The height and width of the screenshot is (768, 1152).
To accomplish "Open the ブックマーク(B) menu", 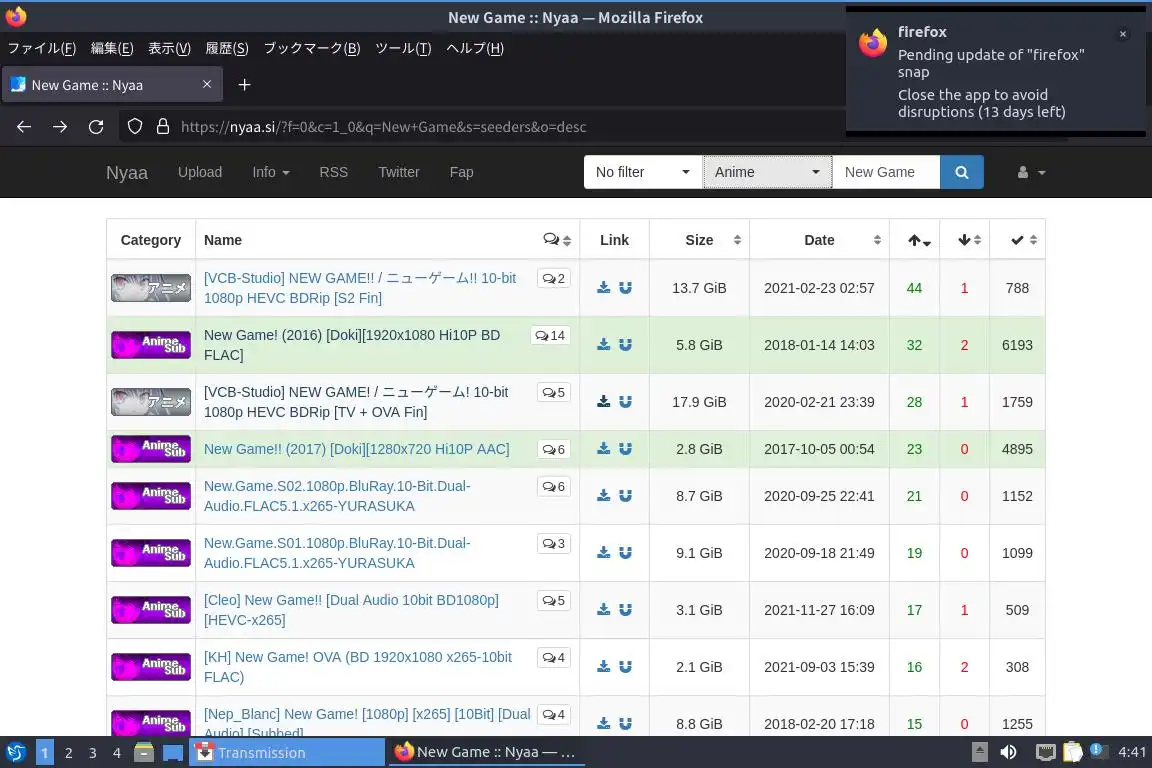I will (312, 49).
